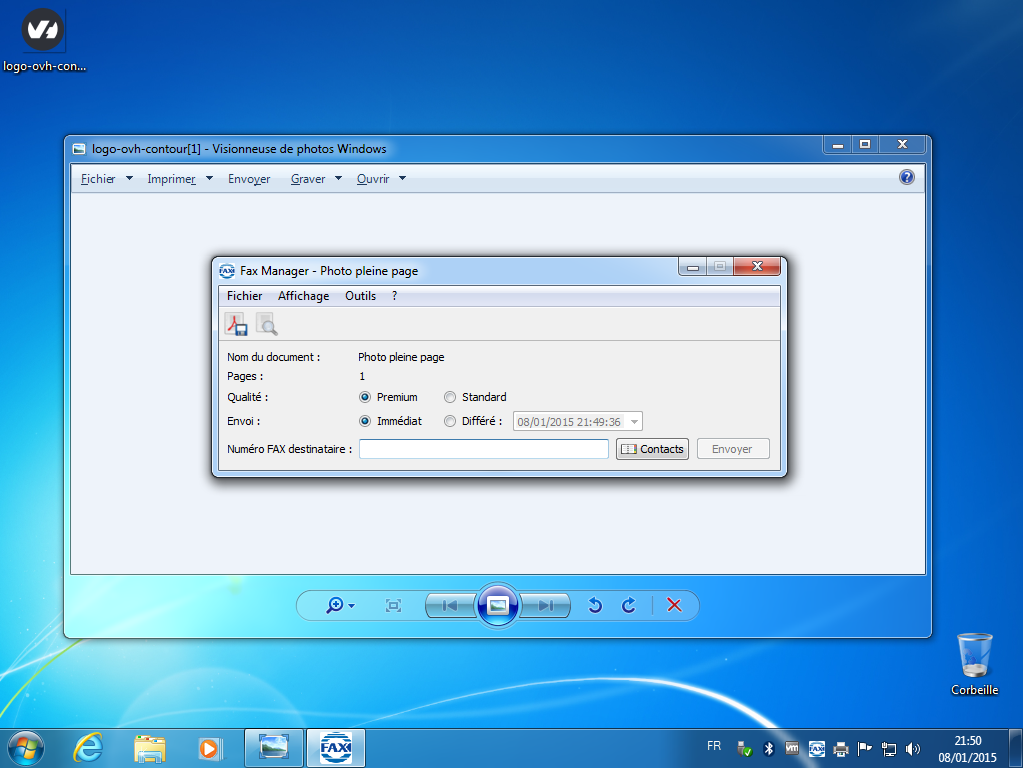This screenshot has height=768, width=1023.
Task: Select Premium quality radio button
Action: pyautogui.click(x=365, y=397)
